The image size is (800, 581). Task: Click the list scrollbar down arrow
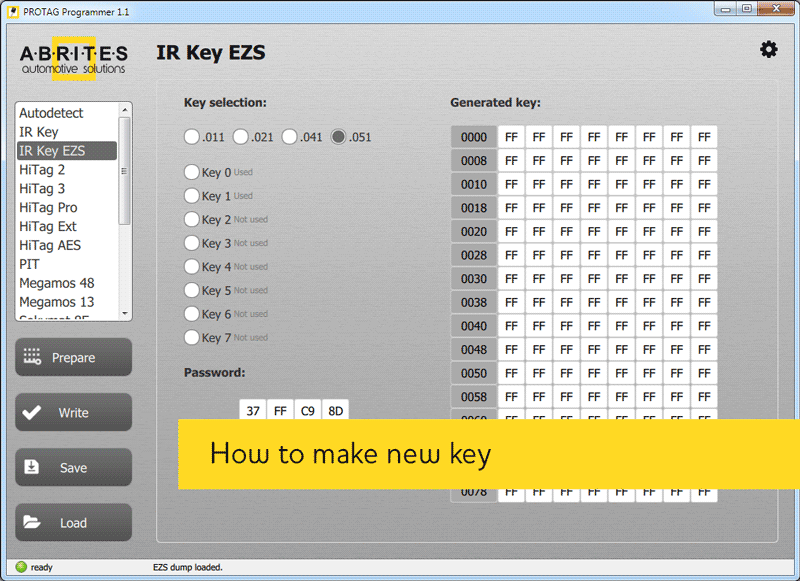click(124, 313)
